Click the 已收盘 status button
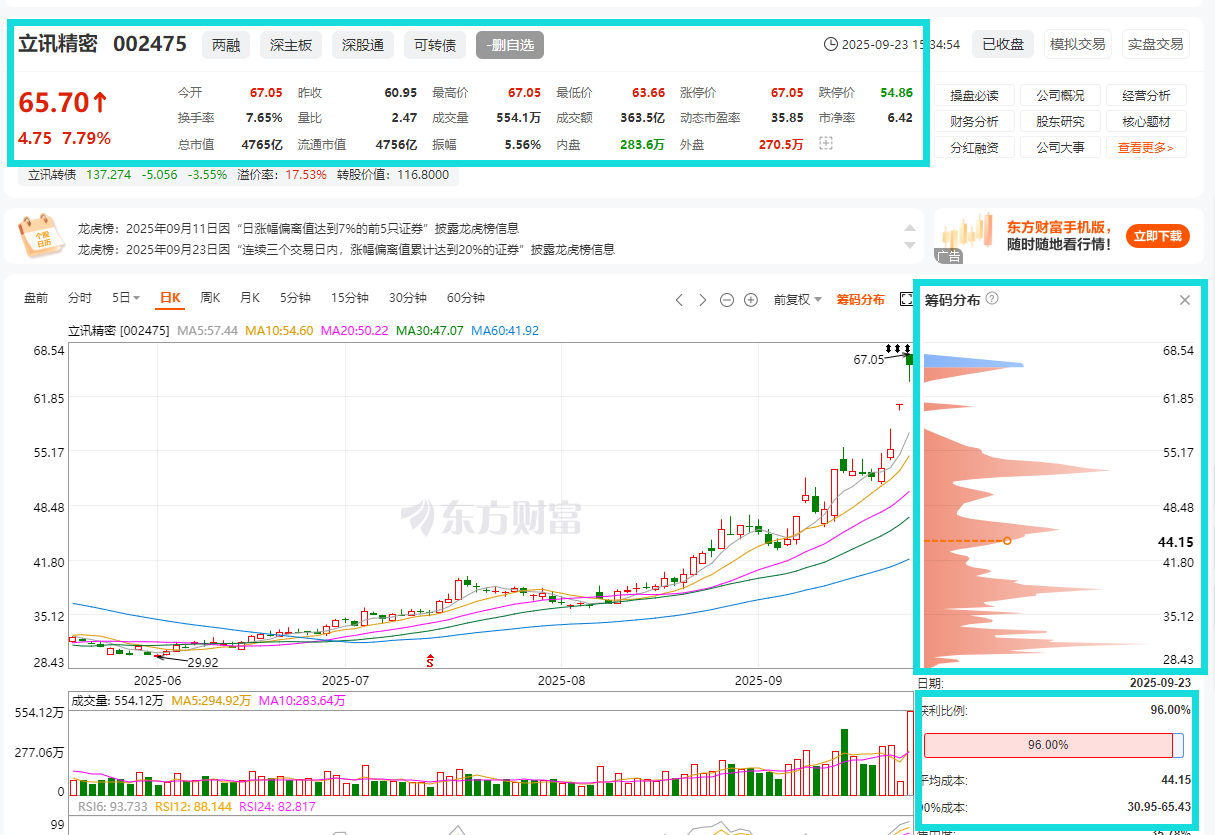Screen dimensions: 1215x835 [x=1003, y=44]
